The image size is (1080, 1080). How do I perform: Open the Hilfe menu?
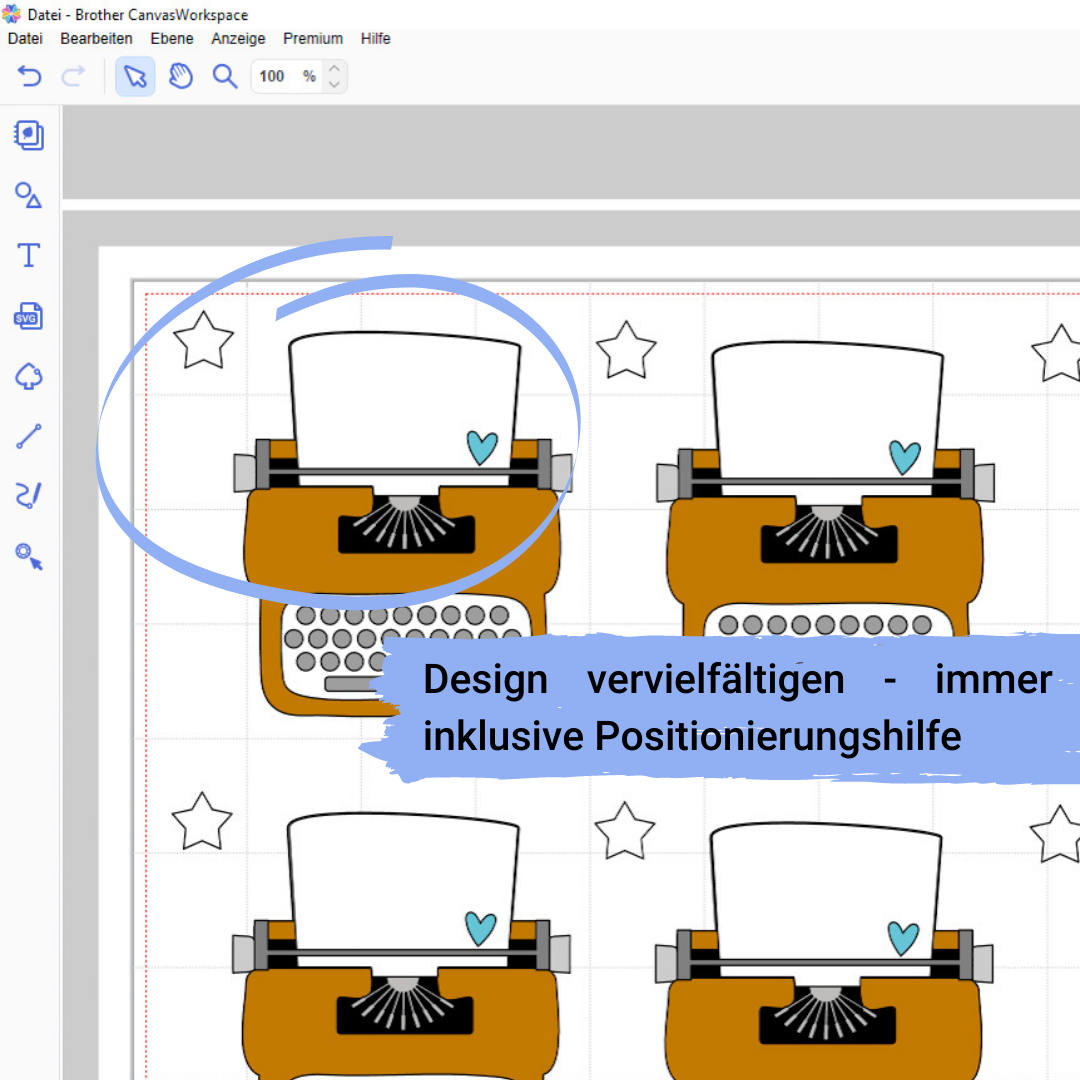[375, 39]
